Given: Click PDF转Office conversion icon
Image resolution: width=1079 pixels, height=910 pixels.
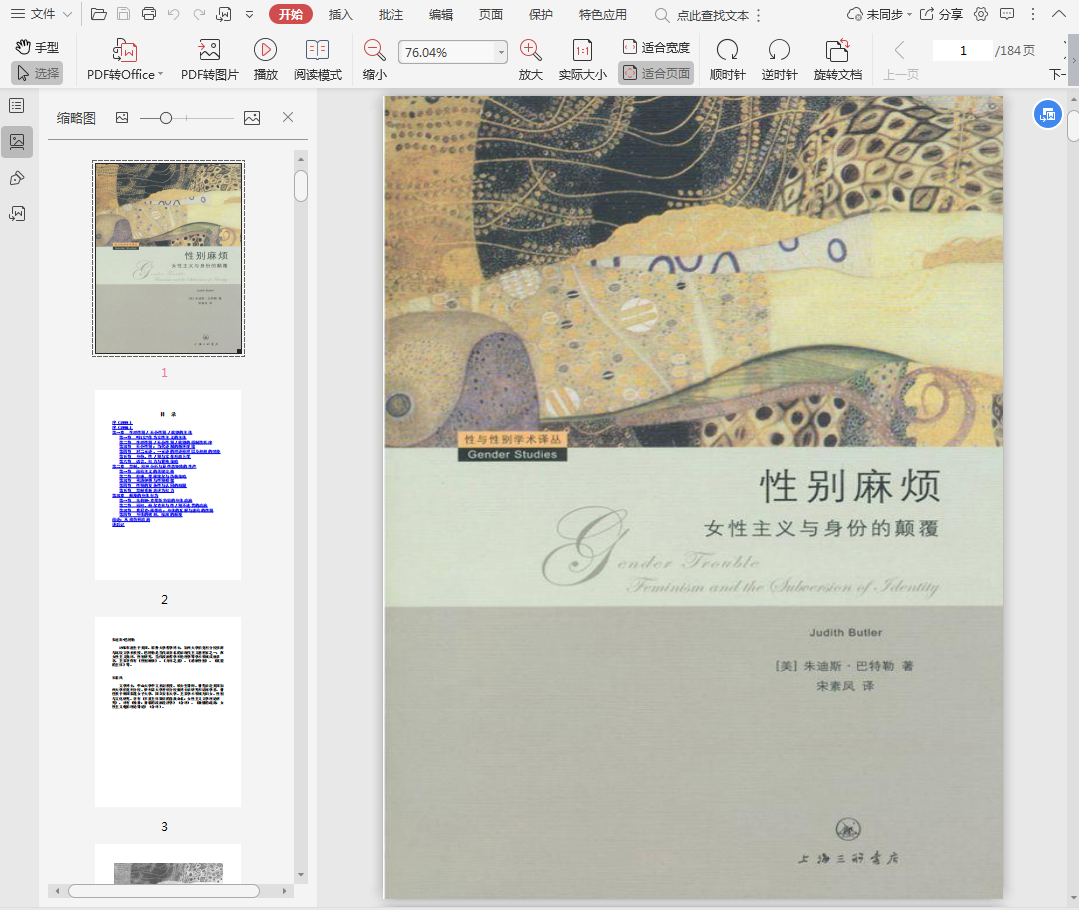Looking at the screenshot, I should pyautogui.click(x=125, y=51).
